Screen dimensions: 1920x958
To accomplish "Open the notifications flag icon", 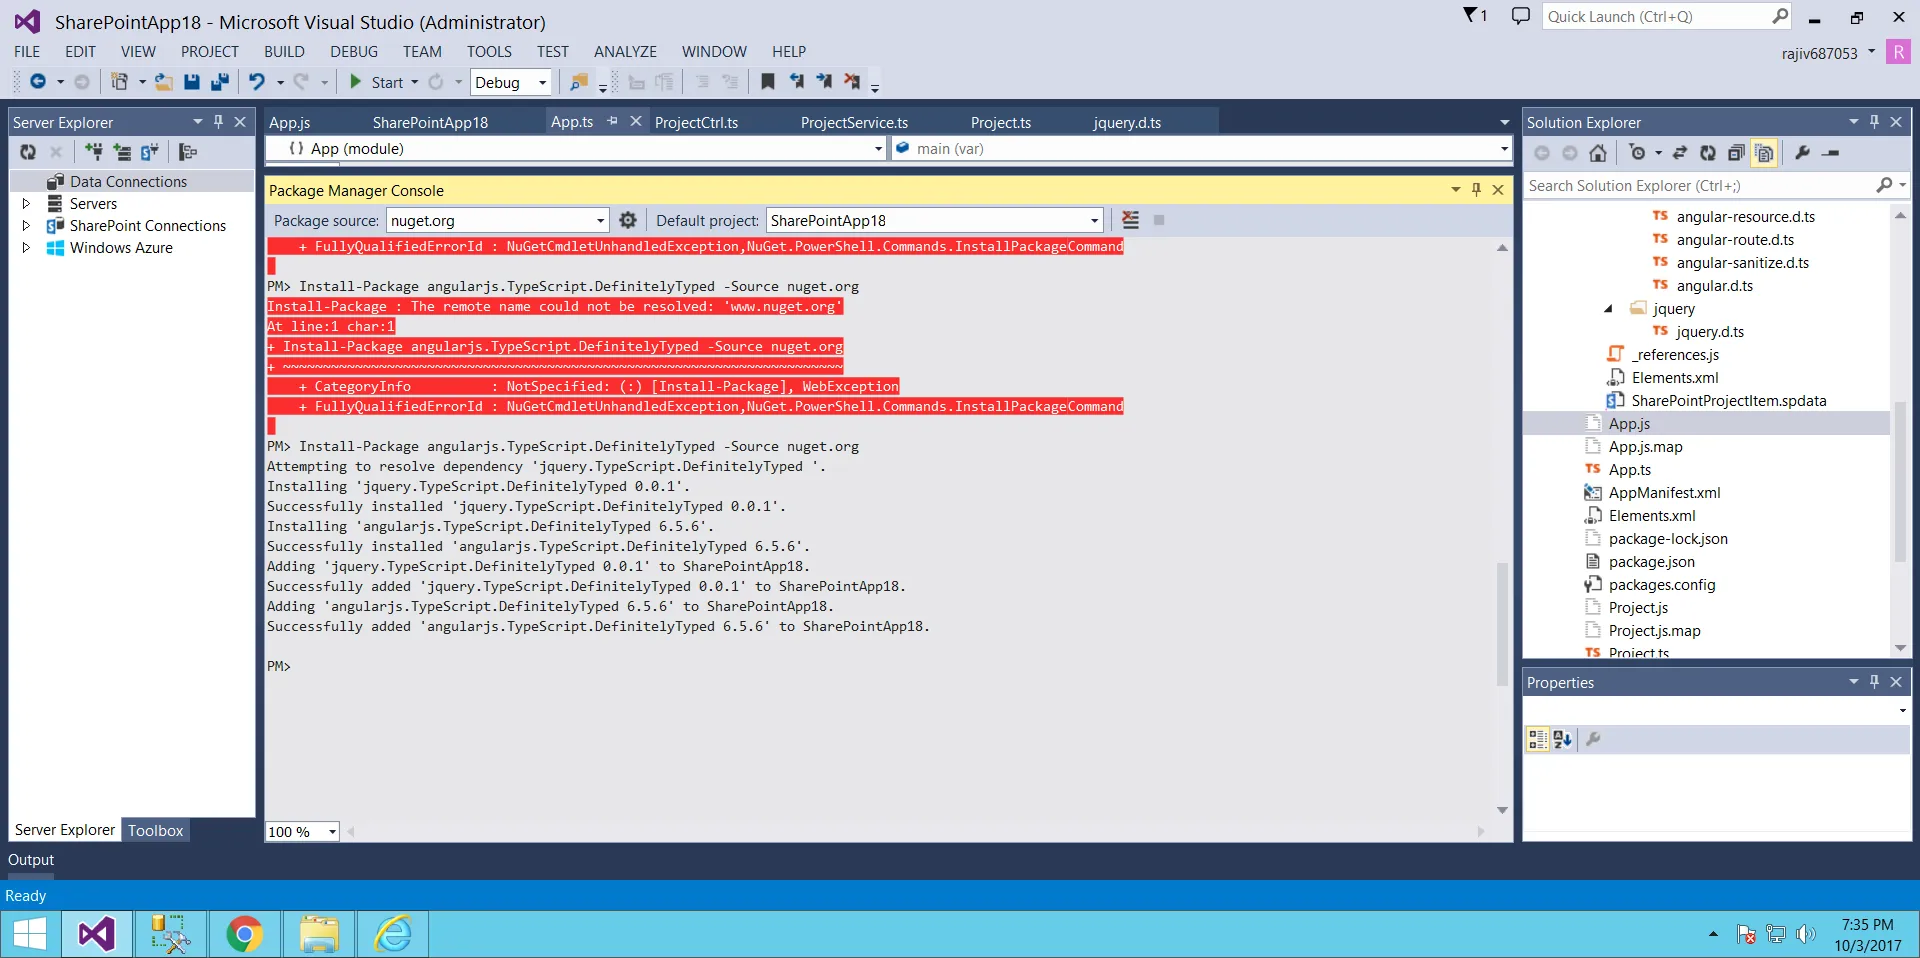I will [x=1475, y=16].
